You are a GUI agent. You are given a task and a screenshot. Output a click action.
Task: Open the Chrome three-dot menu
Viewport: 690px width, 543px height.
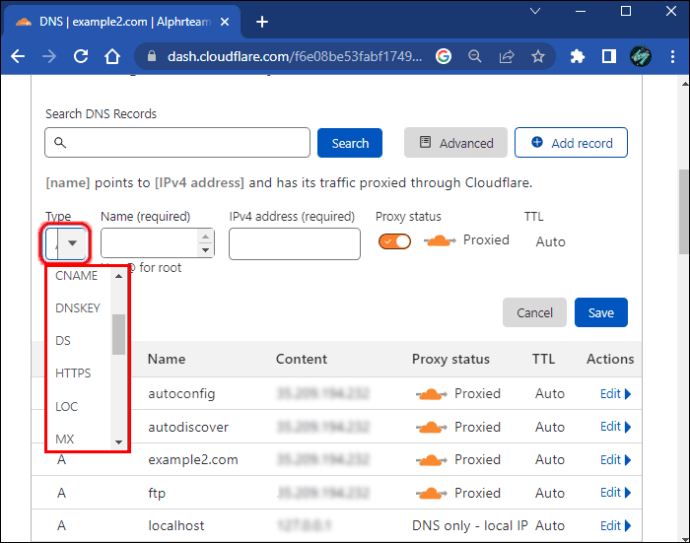pos(672,56)
